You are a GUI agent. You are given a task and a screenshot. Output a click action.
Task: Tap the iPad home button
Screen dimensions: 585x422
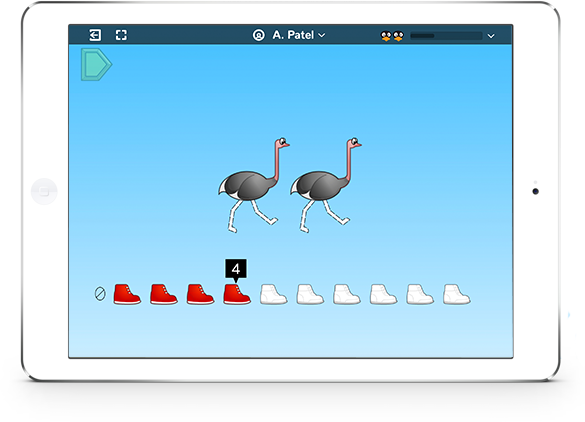click(x=44, y=192)
